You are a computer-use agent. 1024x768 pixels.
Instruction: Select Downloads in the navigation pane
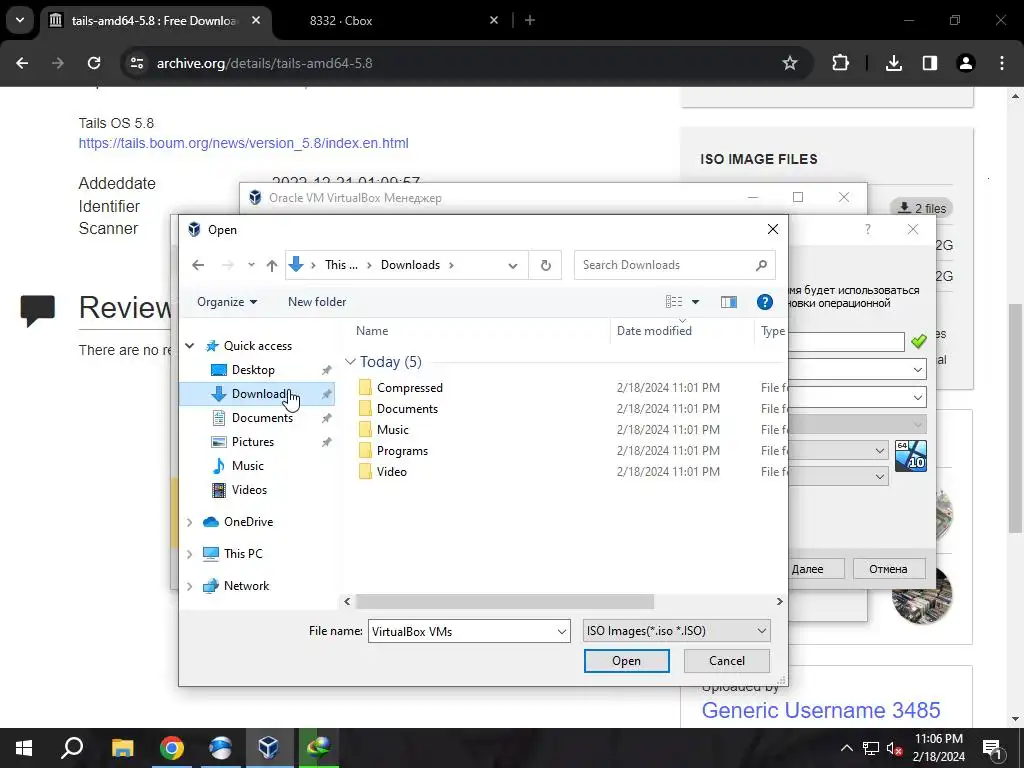[x=259, y=394]
